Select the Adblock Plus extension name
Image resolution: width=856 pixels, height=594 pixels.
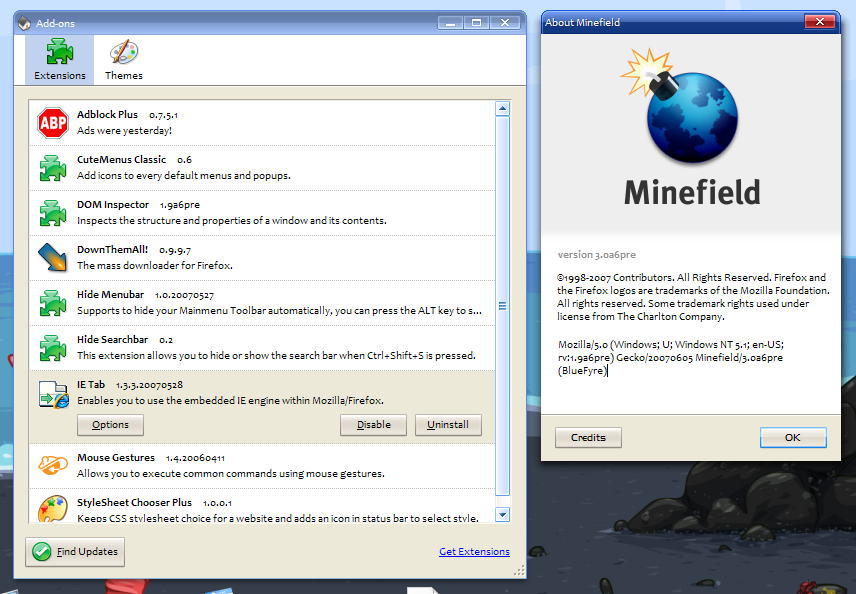107,115
